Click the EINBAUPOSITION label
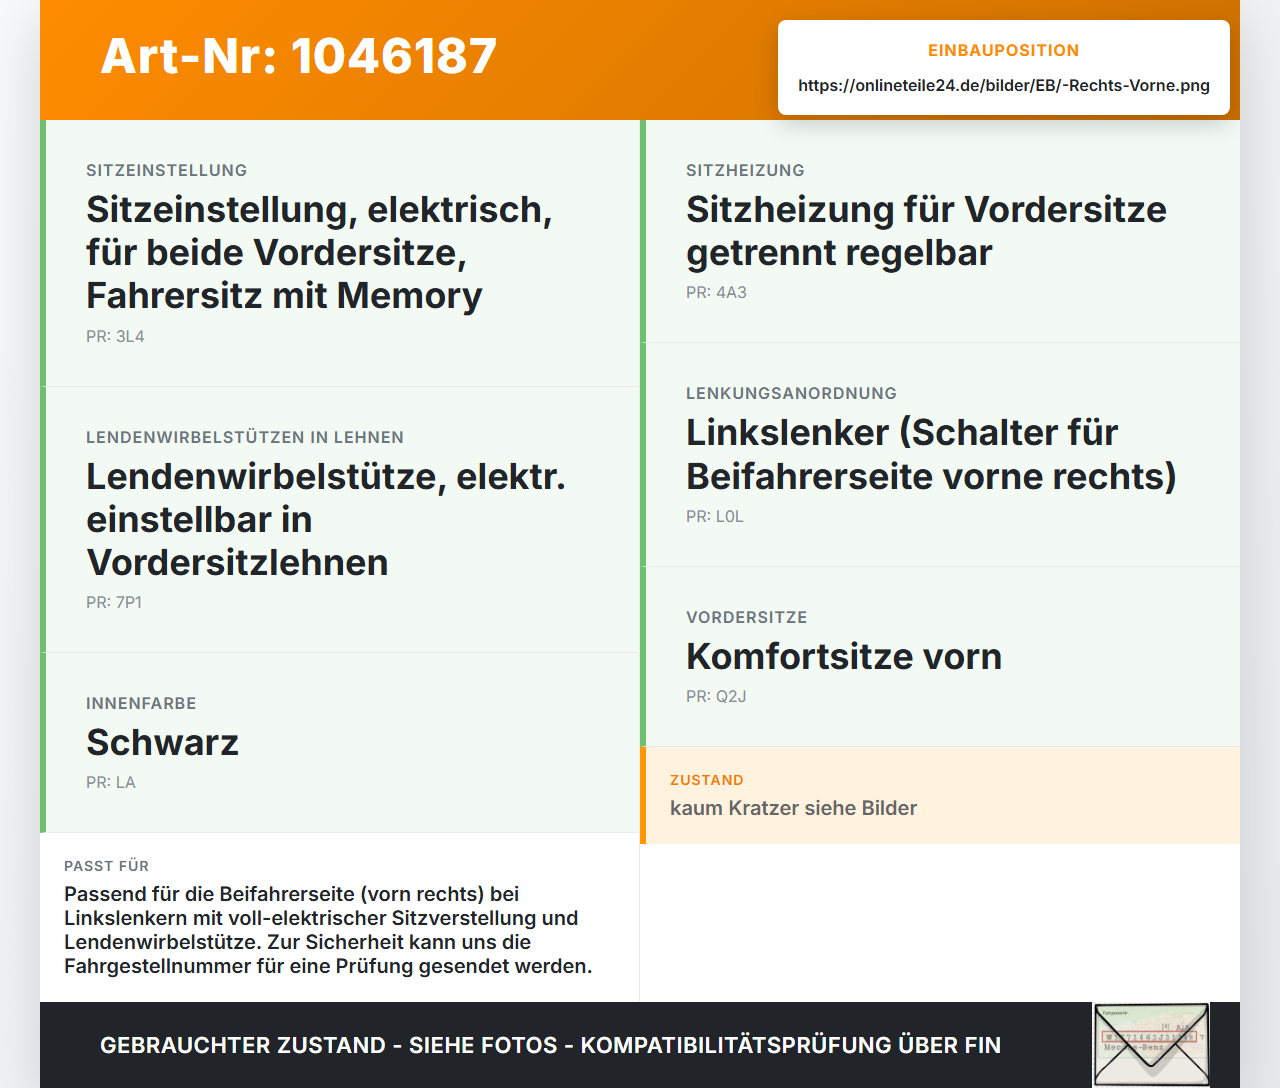1280x1089 pixels. tap(1004, 50)
